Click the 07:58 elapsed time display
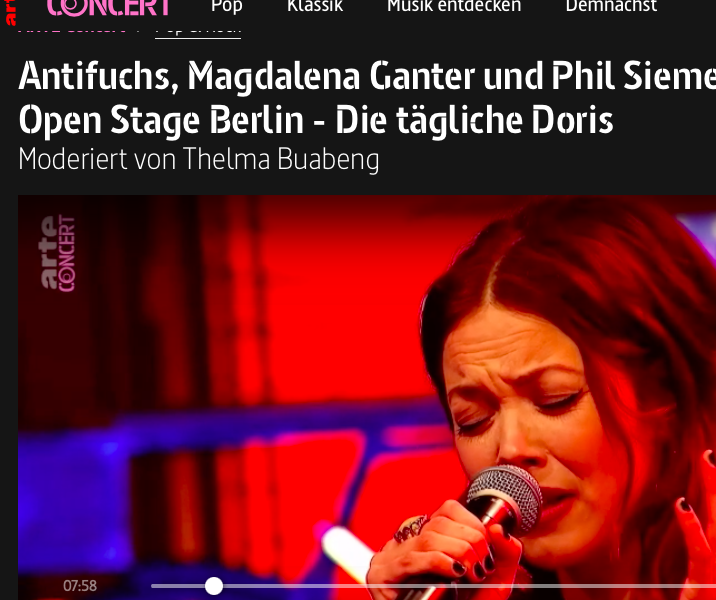This screenshot has height=600, width=716. tap(80, 586)
